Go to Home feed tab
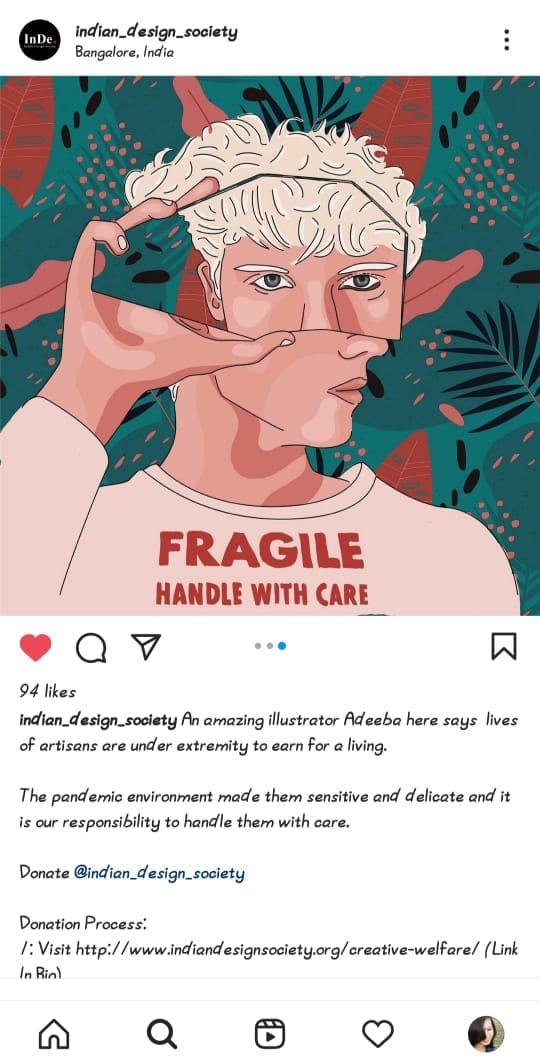The height and width of the screenshot is (1062, 540). click(x=54, y=1034)
